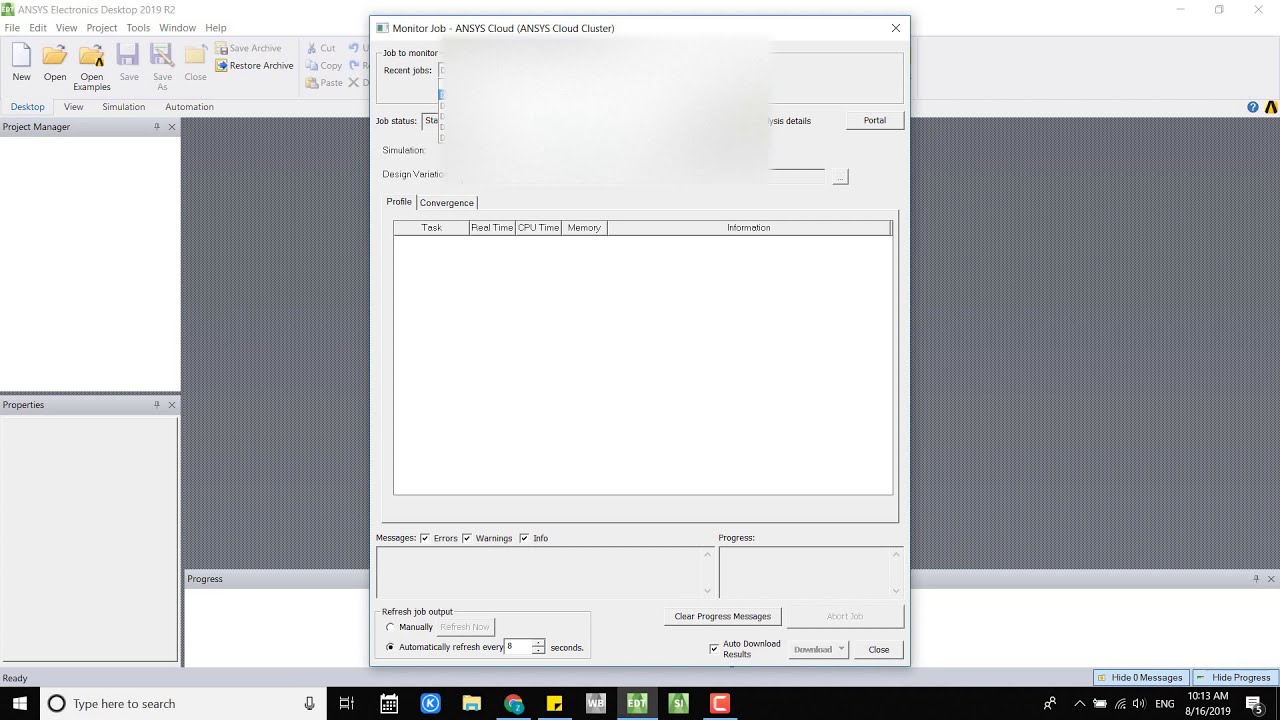1280x720 pixels.
Task: Open the Project menu
Action: tap(102, 28)
